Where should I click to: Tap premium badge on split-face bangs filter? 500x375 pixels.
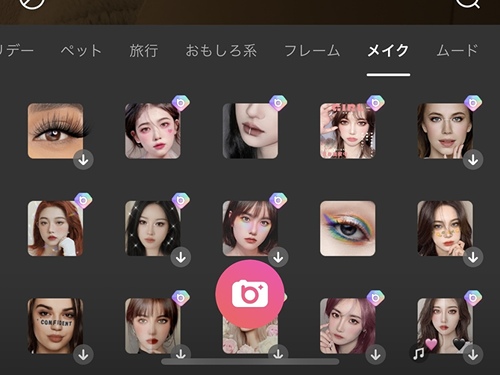coord(181,298)
